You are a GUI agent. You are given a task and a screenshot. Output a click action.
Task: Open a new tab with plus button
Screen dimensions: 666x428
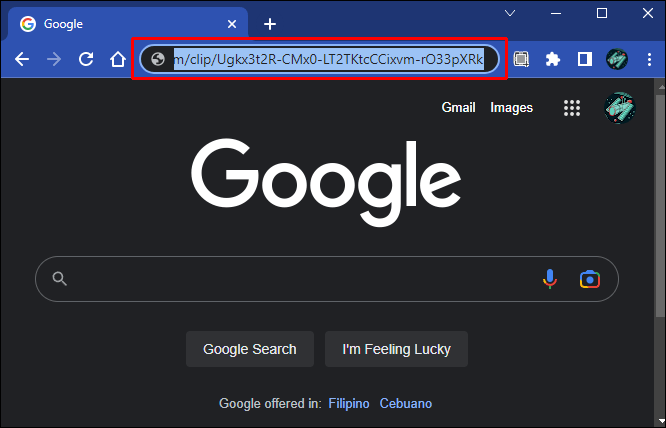tap(270, 24)
